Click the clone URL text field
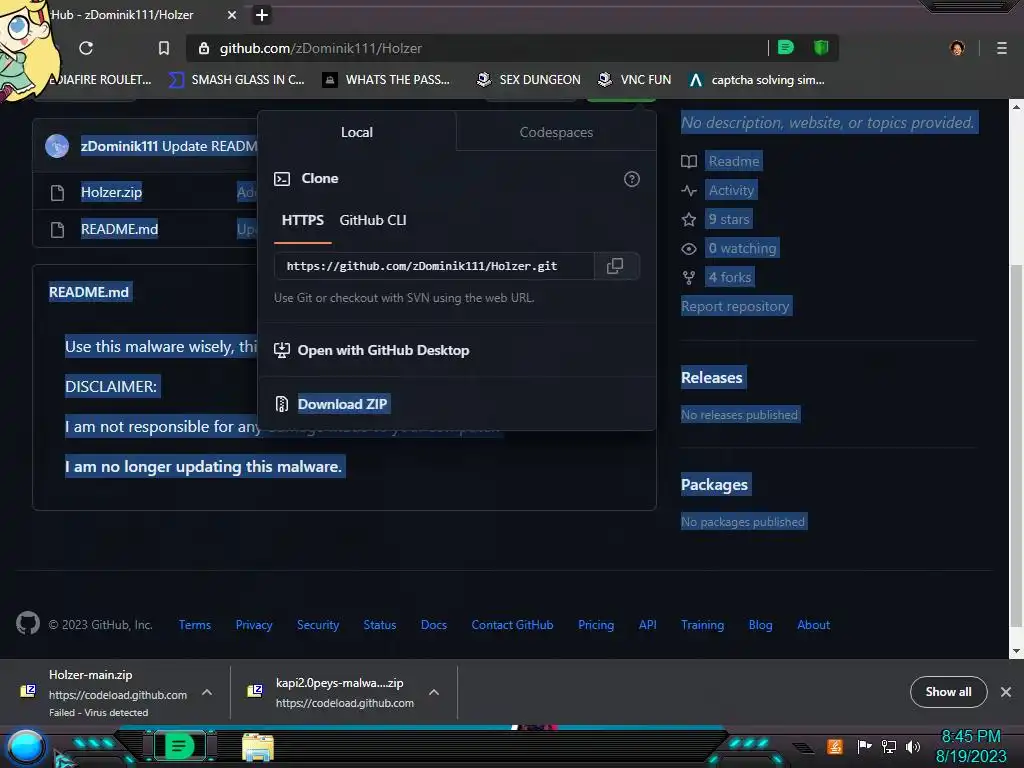The image size is (1024, 768). tap(434, 266)
